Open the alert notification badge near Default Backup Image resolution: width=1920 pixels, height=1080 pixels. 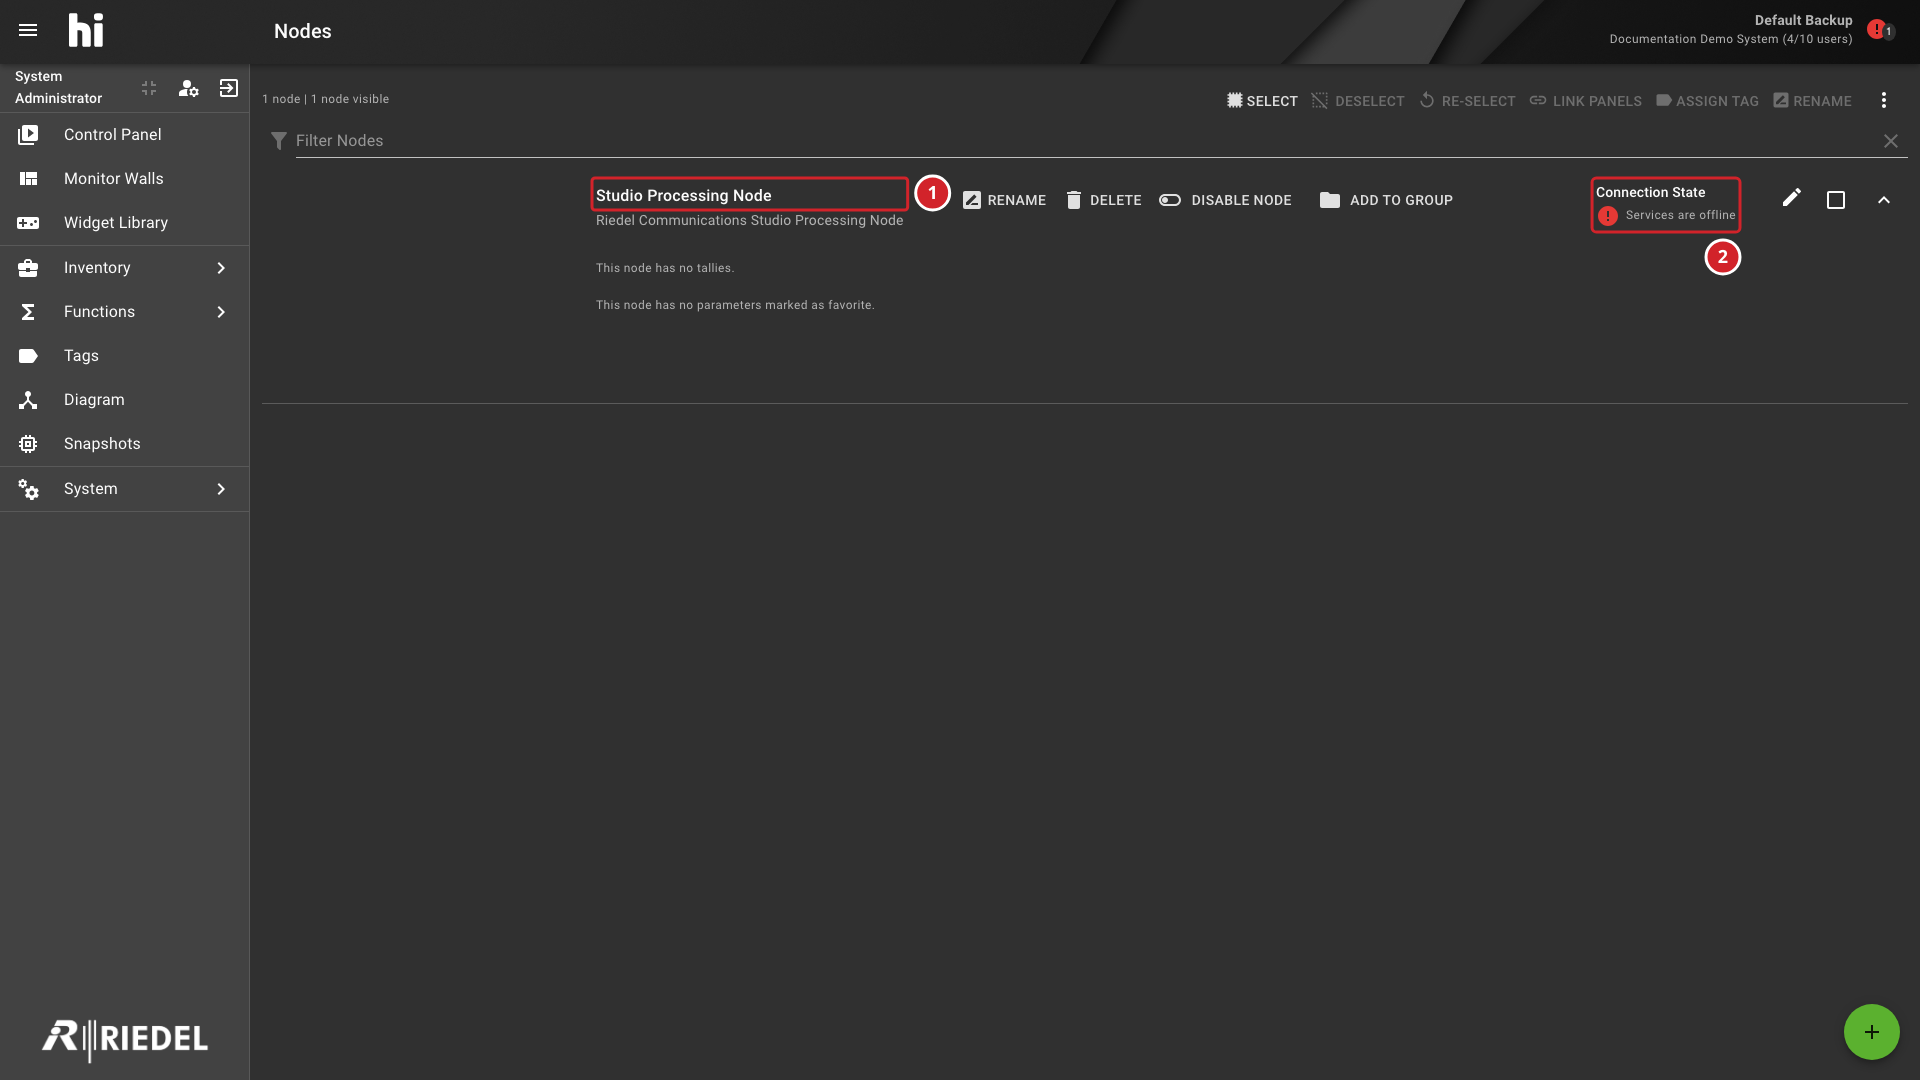(x=1880, y=29)
